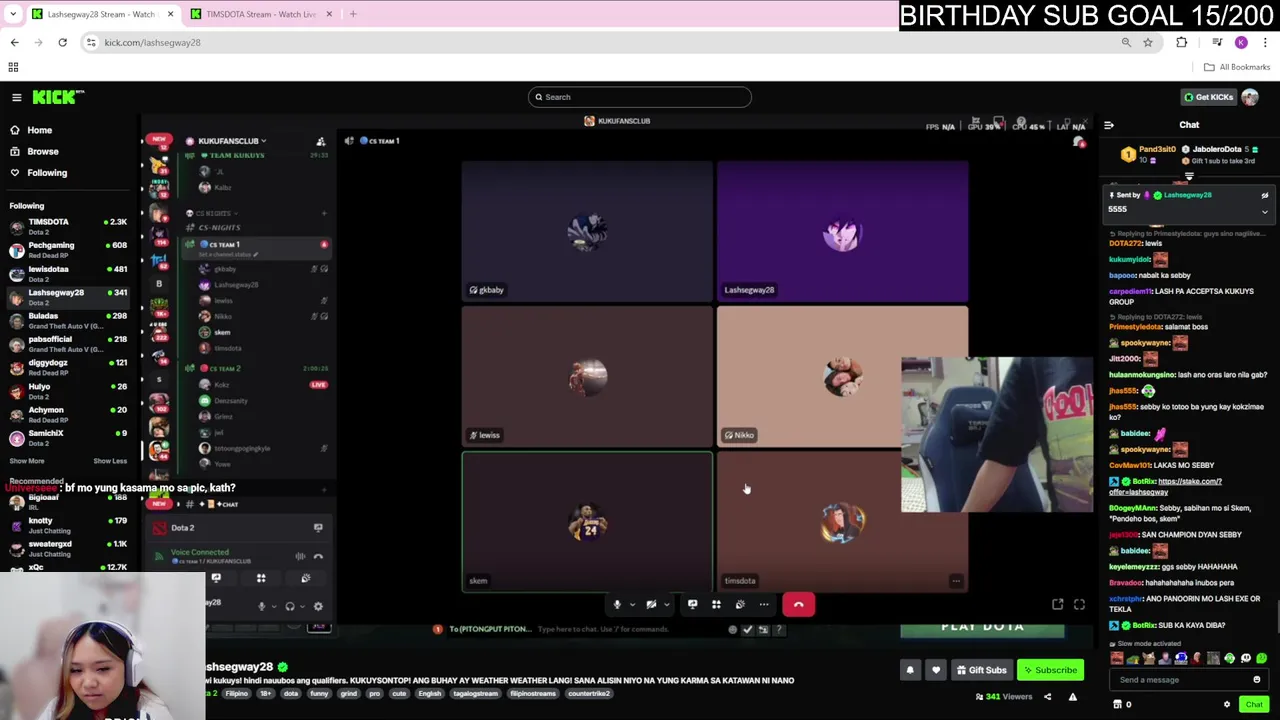Open tile options on timsdota tile
1280x720 pixels.
click(956, 581)
